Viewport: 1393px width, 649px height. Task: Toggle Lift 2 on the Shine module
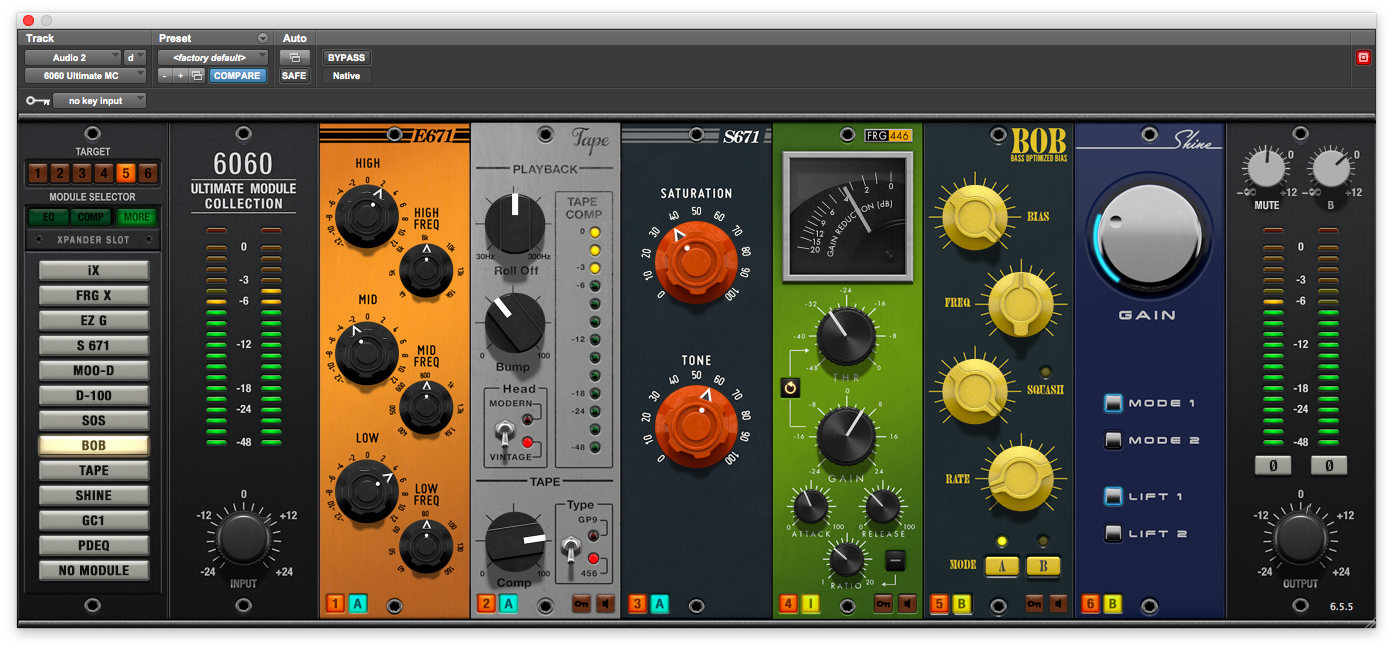coord(1114,533)
